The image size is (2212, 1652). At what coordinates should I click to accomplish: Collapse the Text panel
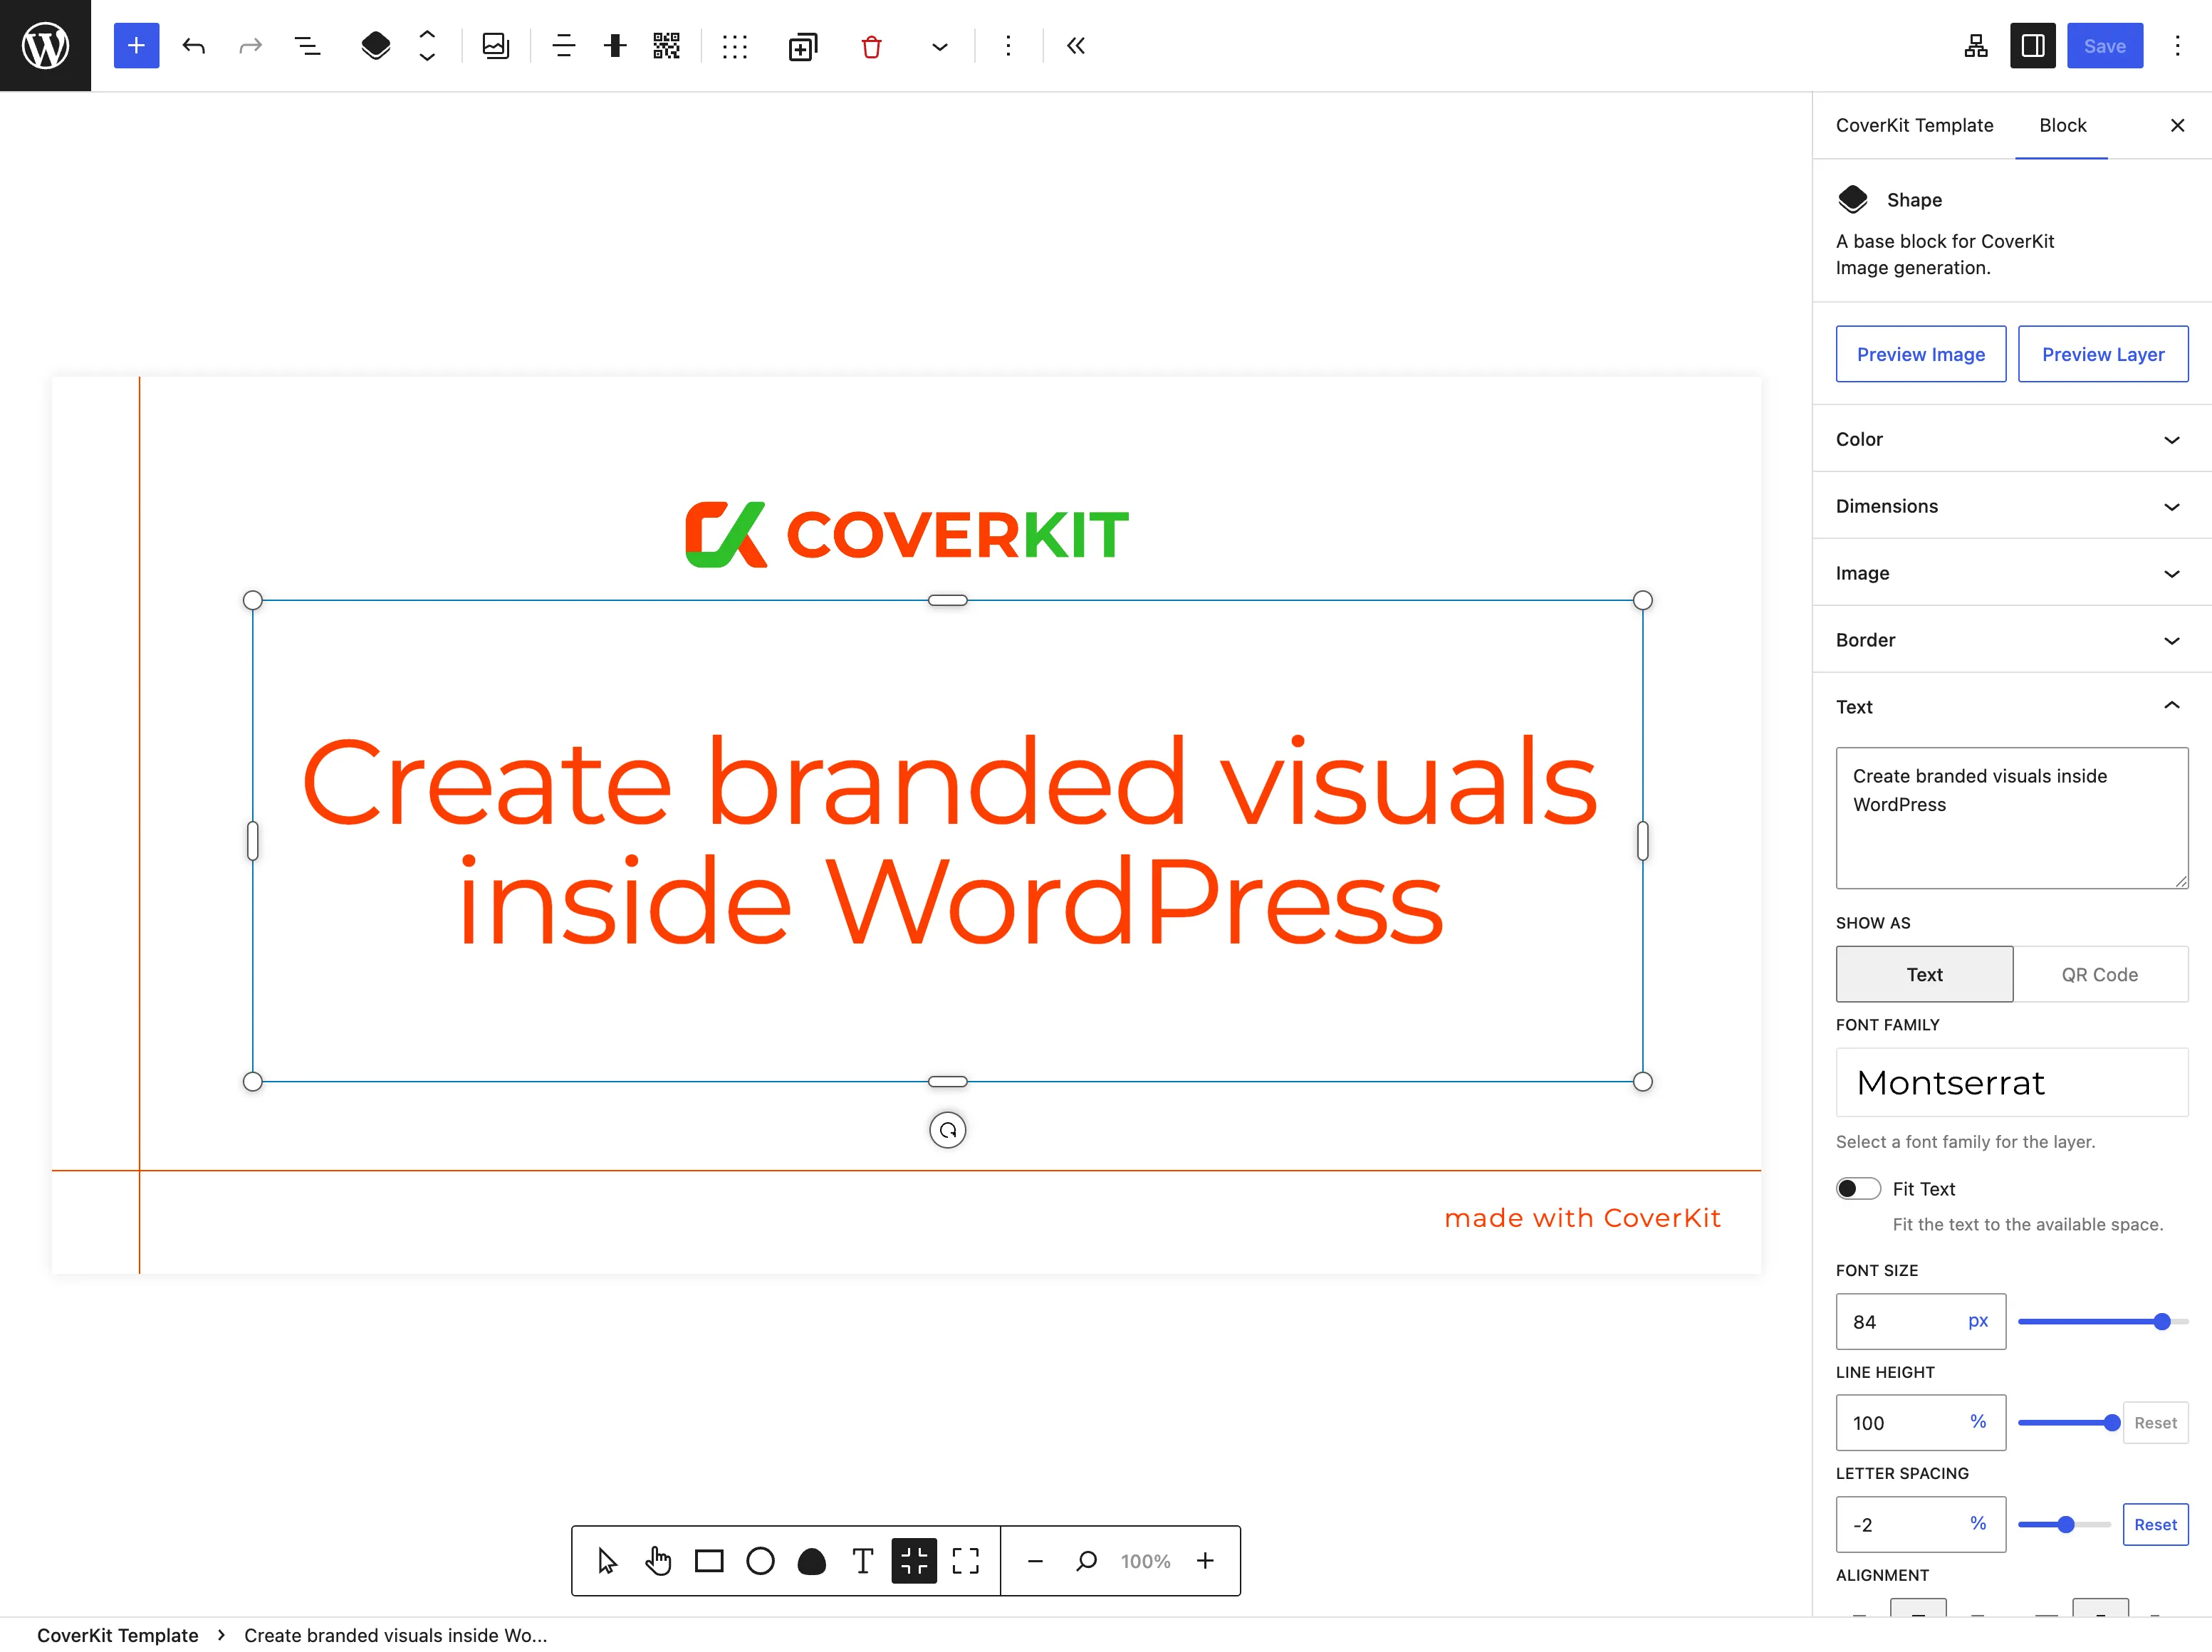pyautogui.click(x=2012, y=707)
